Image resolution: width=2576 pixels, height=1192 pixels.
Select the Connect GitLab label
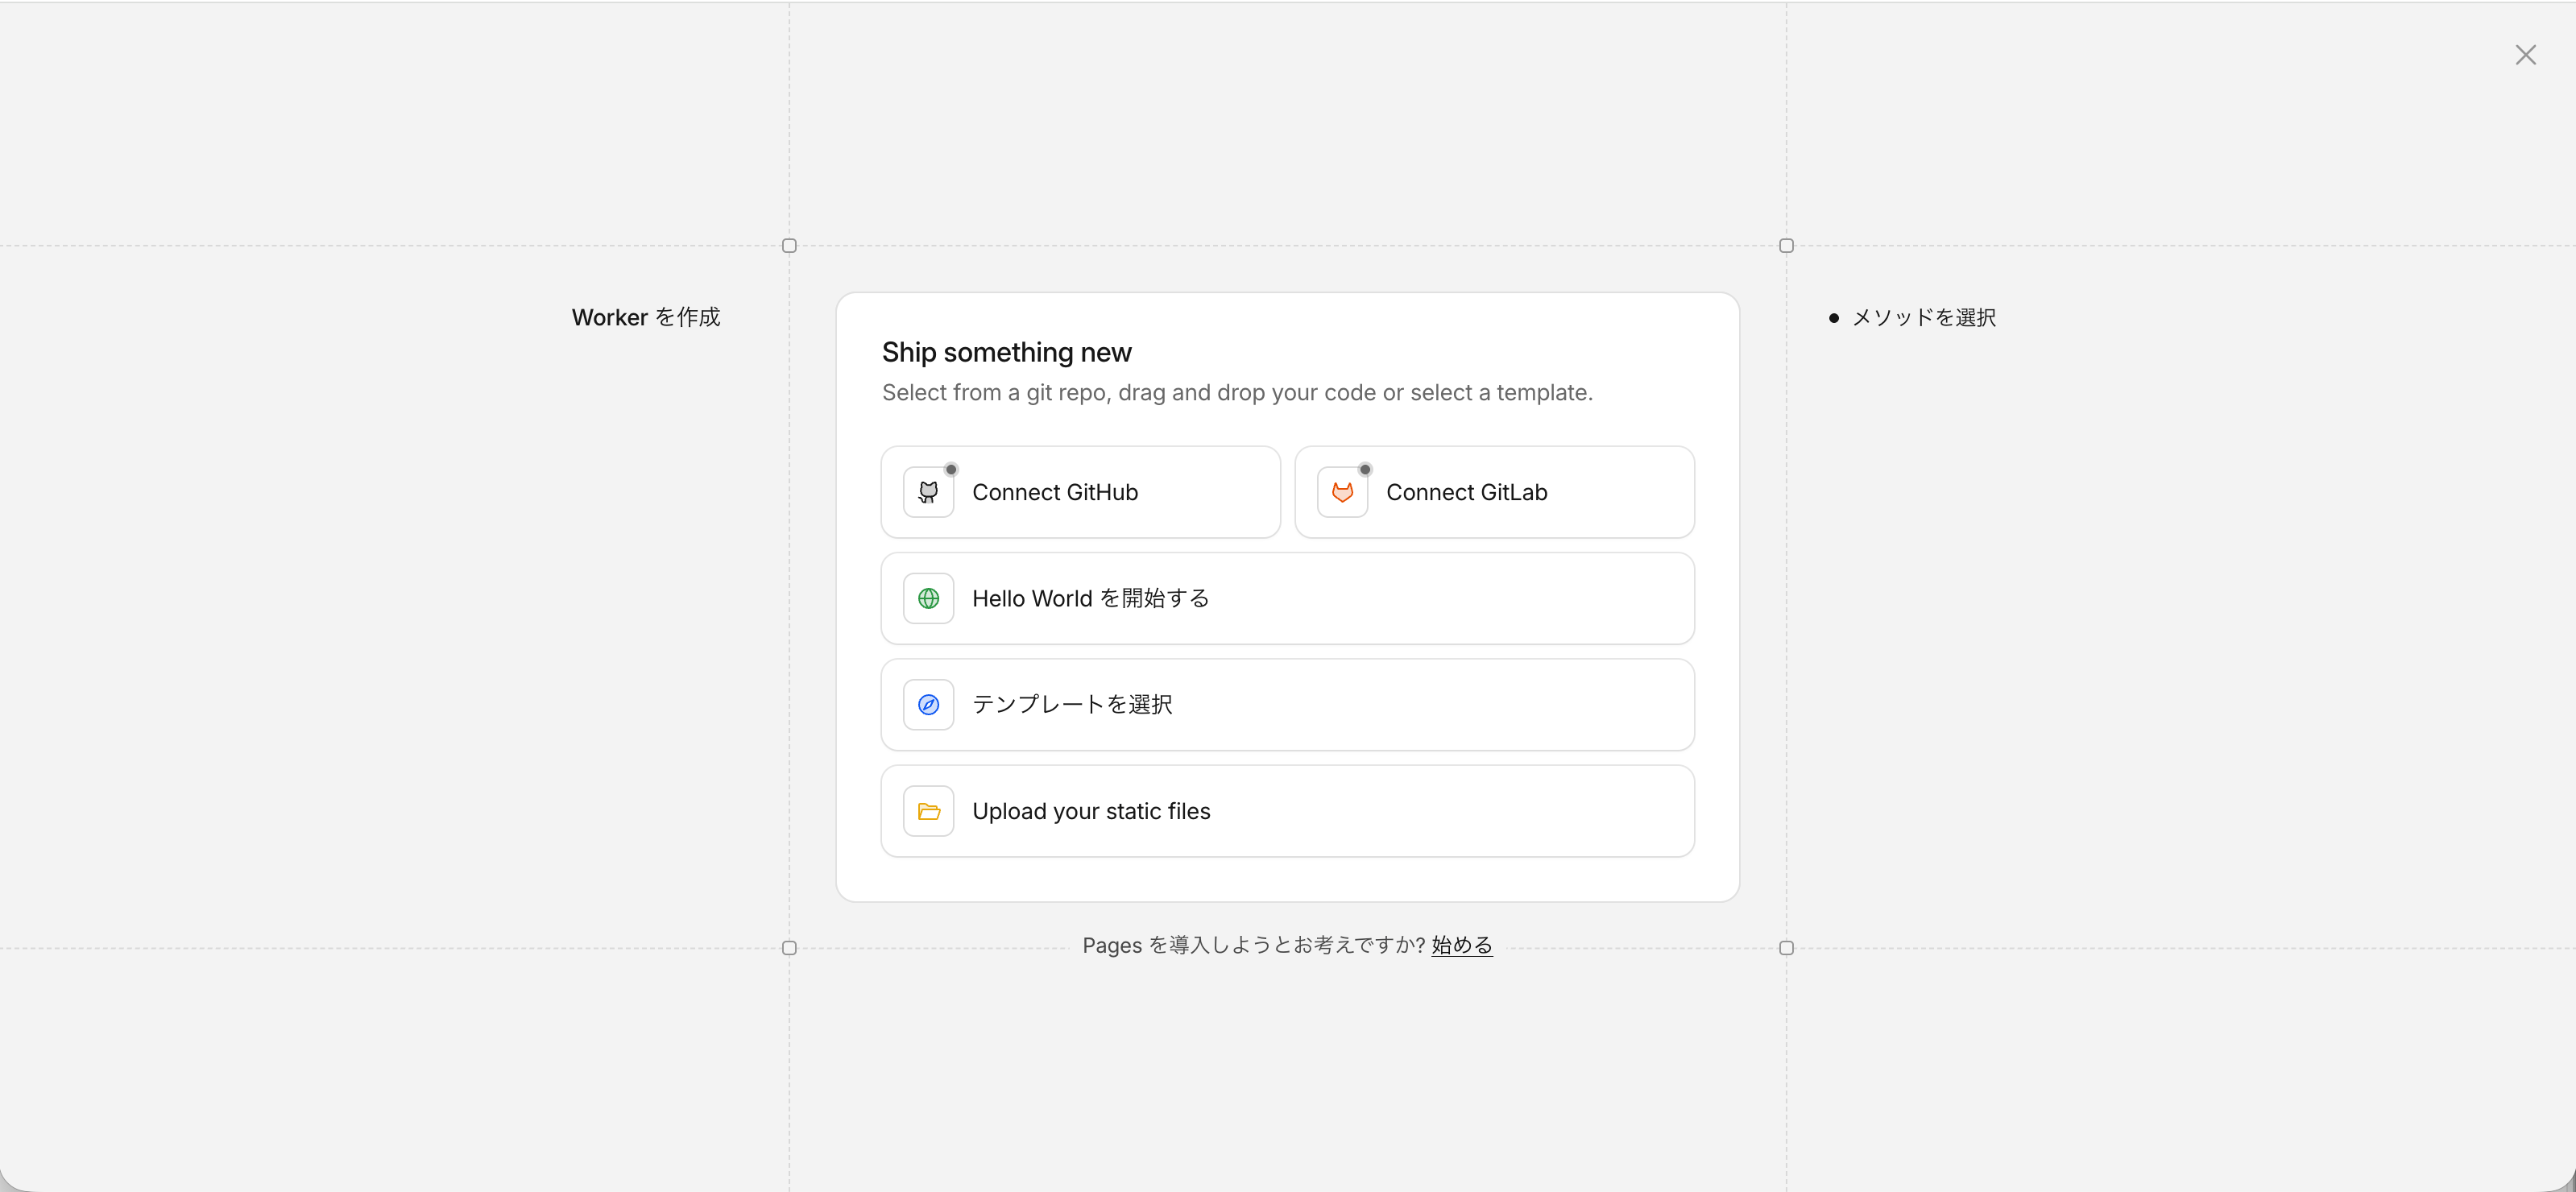(x=1466, y=492)
